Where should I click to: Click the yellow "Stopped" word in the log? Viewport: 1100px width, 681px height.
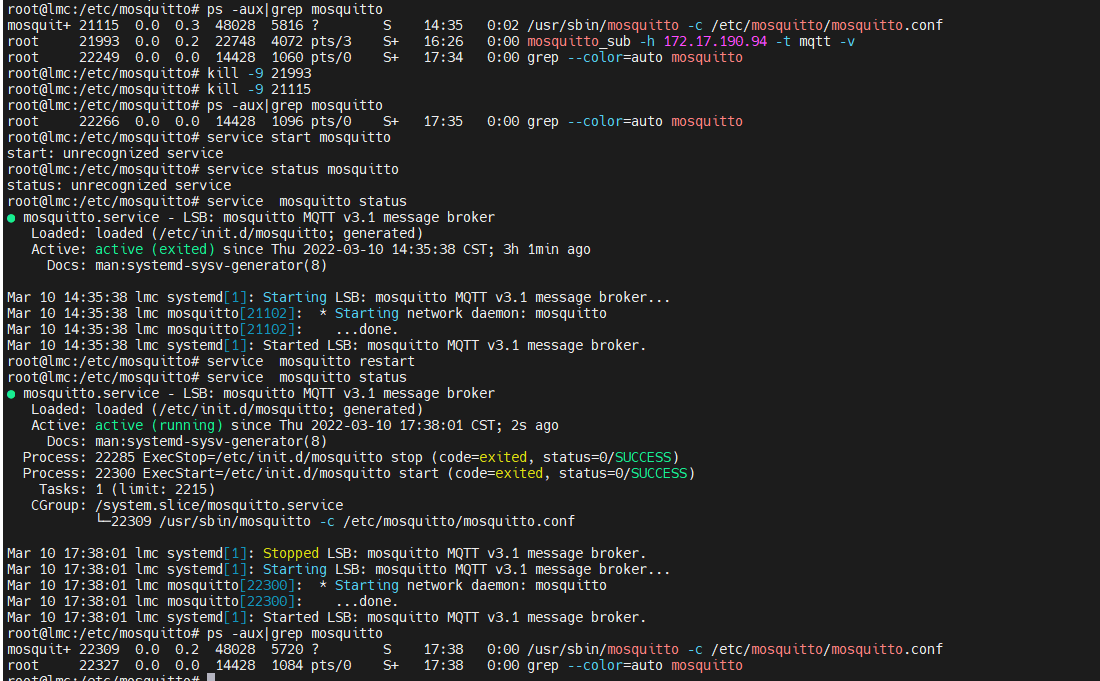pyautogui.click(x=290, y=553)
